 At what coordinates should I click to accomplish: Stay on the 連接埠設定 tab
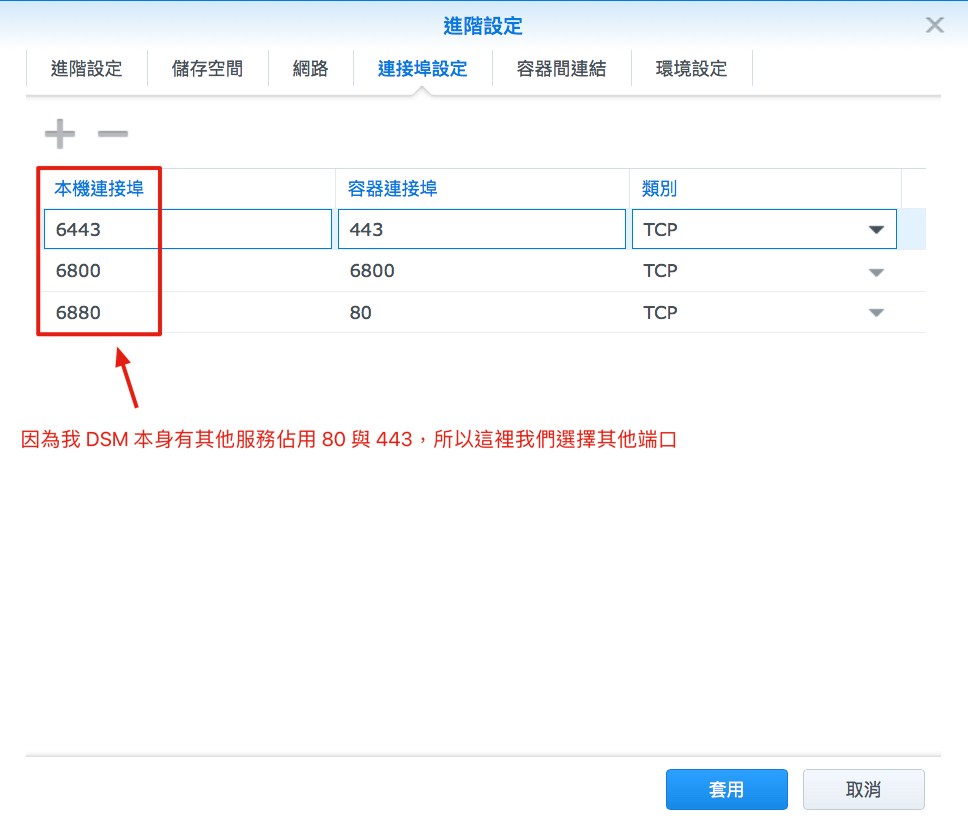click(421, 68)
